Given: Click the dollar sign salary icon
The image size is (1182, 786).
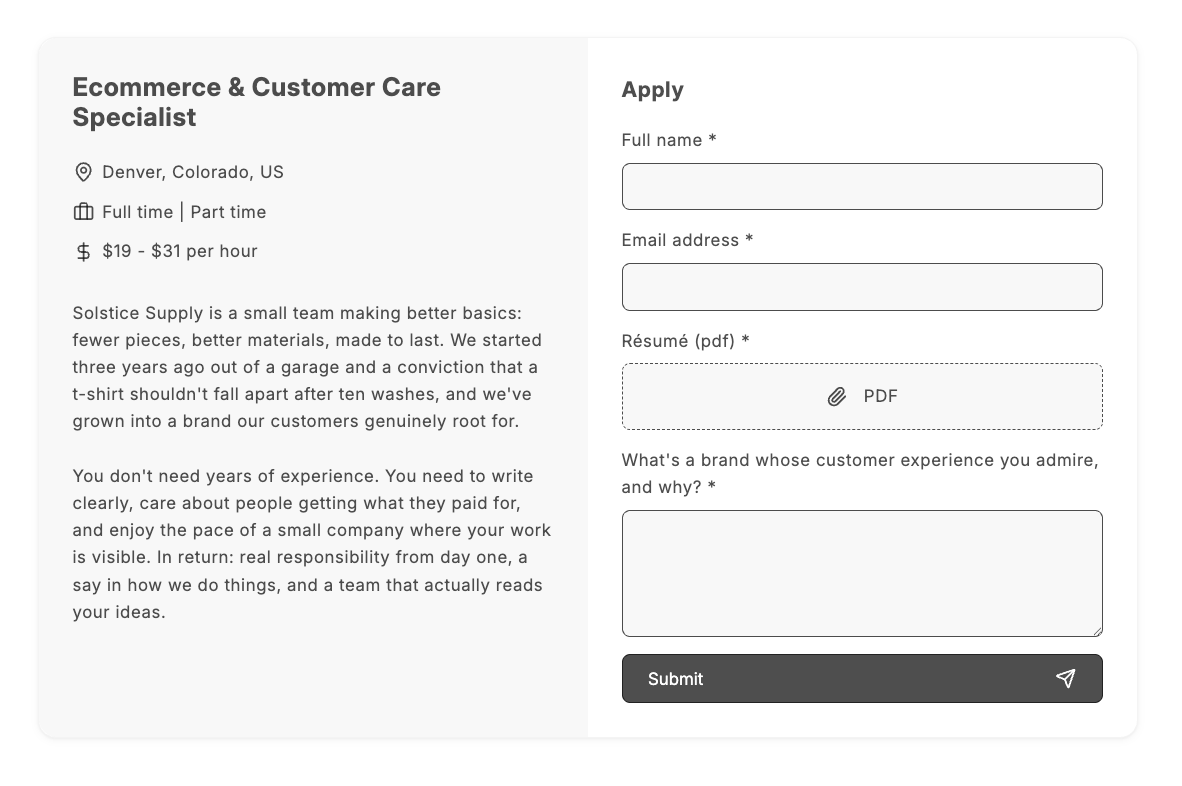Looking at the screenshot, I should (x=83, y=252).
